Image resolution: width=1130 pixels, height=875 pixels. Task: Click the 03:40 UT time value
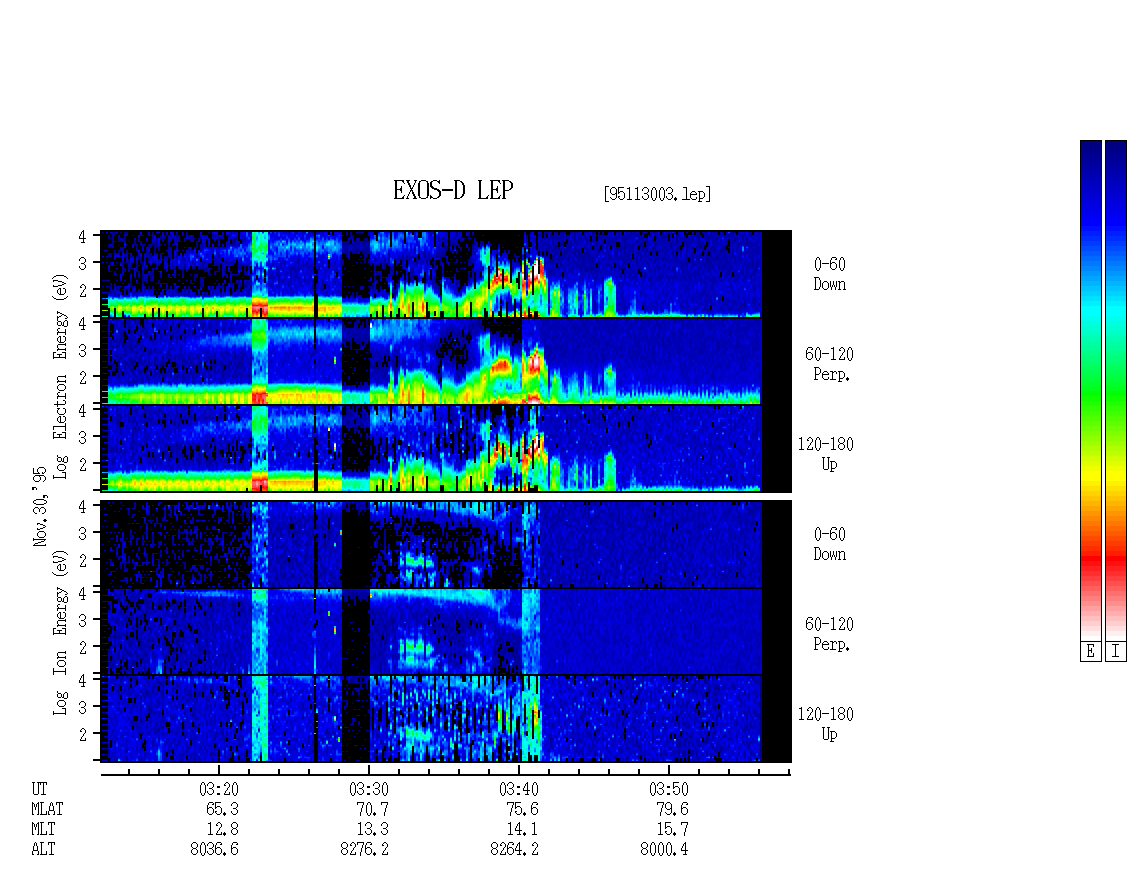(x=519, y=789)
